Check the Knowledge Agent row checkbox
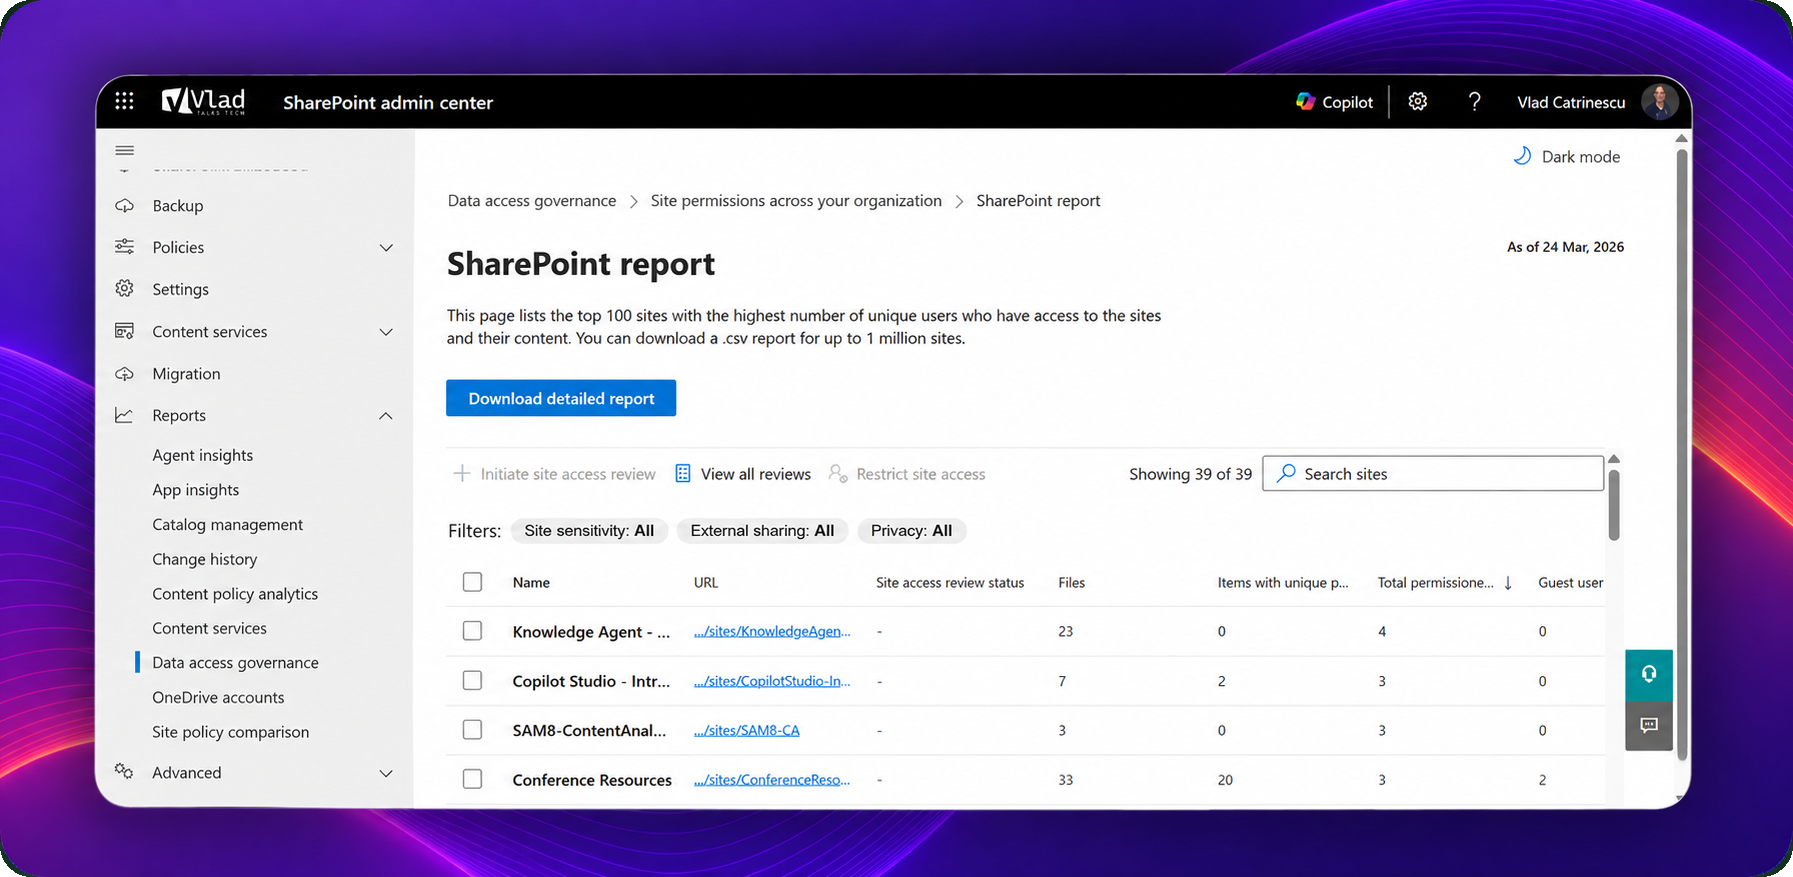 (x=473, y=631)
